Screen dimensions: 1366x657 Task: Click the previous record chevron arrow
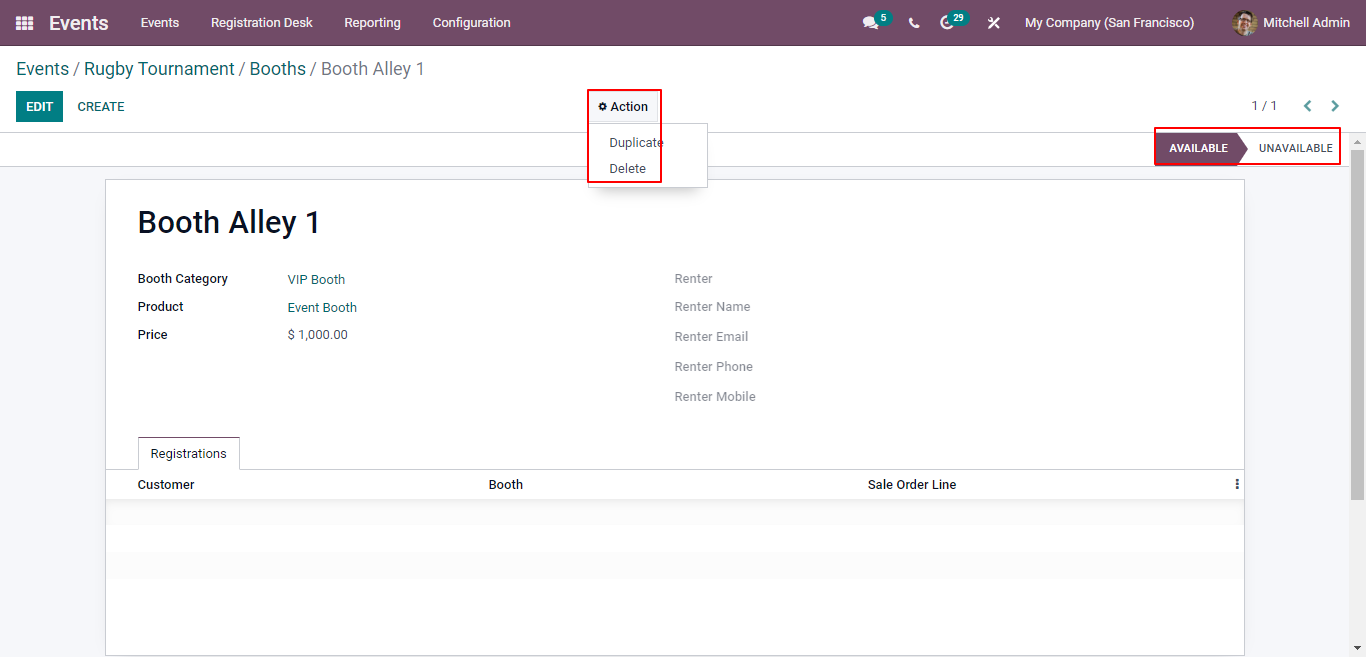click(x=1307, y=105)
